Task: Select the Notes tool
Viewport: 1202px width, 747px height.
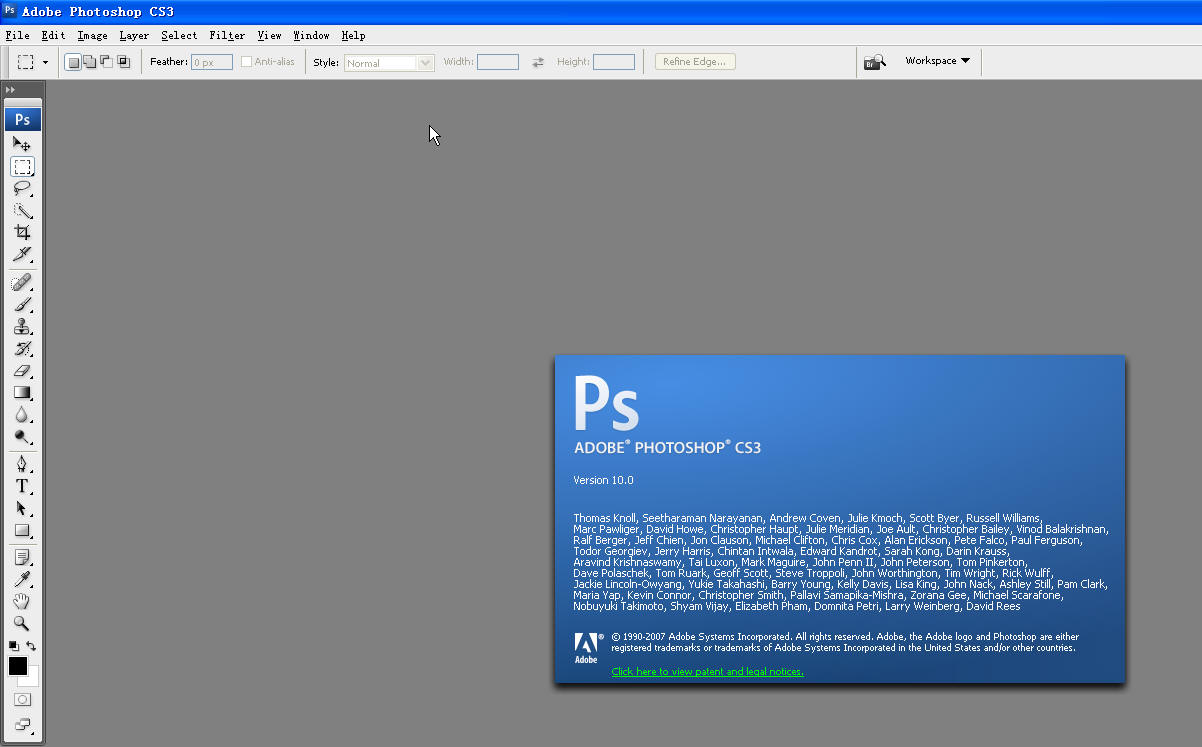Action: click(x=22, y=557)
